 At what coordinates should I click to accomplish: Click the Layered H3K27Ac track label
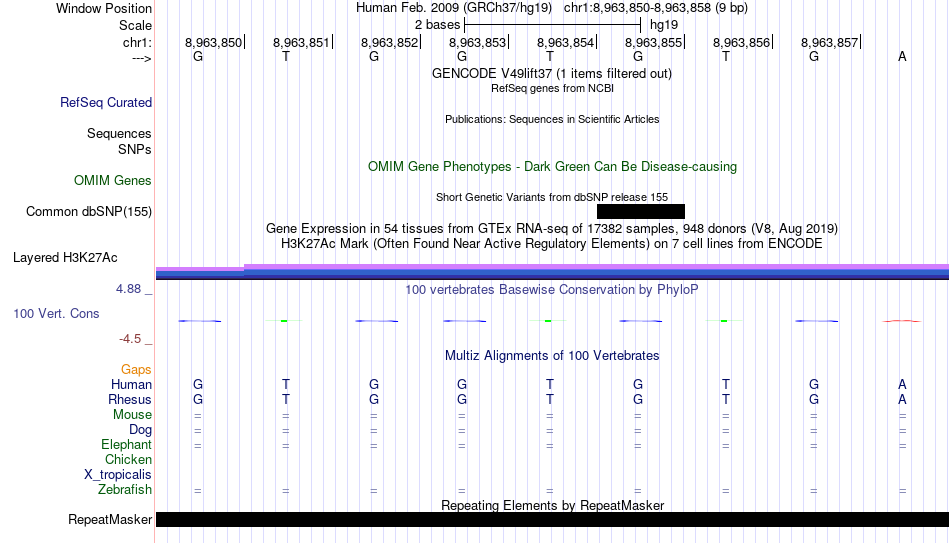click(x=65, y=258)
